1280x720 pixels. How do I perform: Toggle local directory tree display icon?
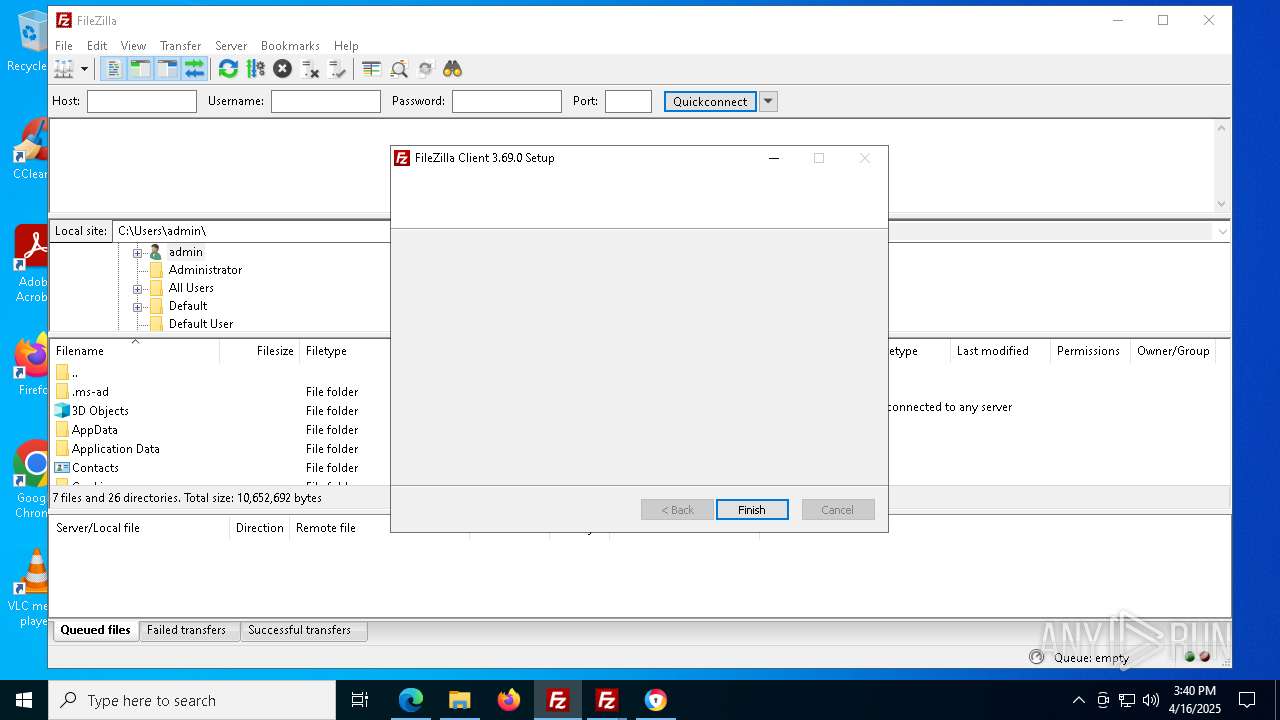click(x=140, y=69)
